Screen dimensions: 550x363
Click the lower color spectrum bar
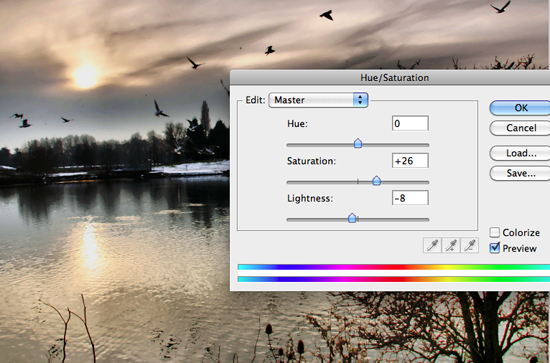click(394, 279)
